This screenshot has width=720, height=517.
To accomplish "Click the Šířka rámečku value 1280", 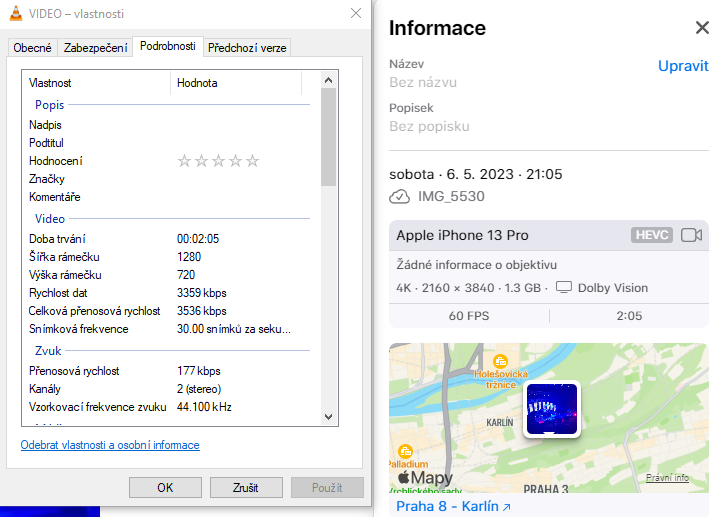I will 189,257.
